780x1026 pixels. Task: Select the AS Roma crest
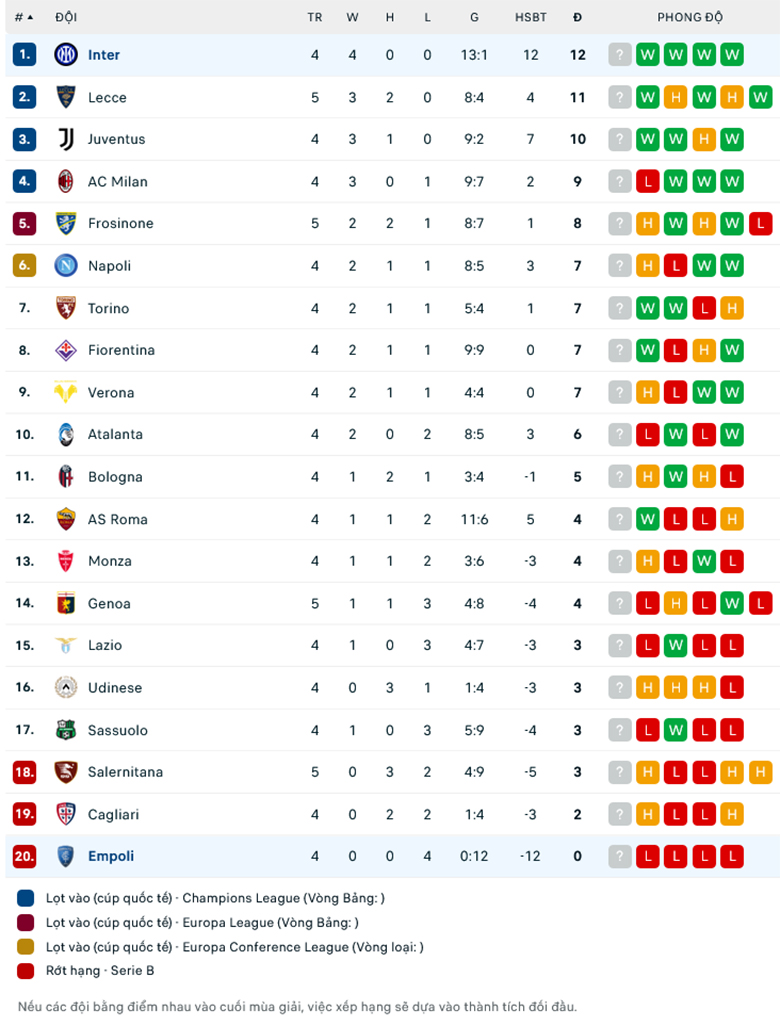[x=66, y=519]
